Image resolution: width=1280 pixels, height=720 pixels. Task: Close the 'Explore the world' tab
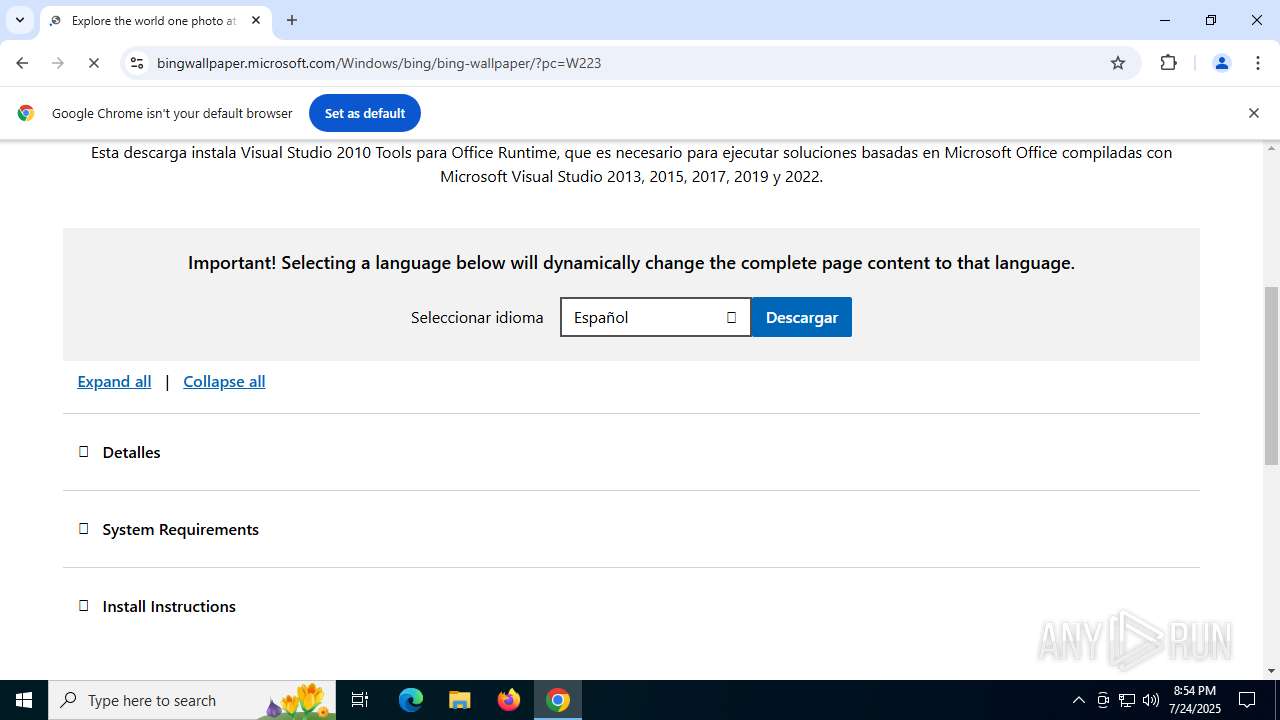[256, 20]
